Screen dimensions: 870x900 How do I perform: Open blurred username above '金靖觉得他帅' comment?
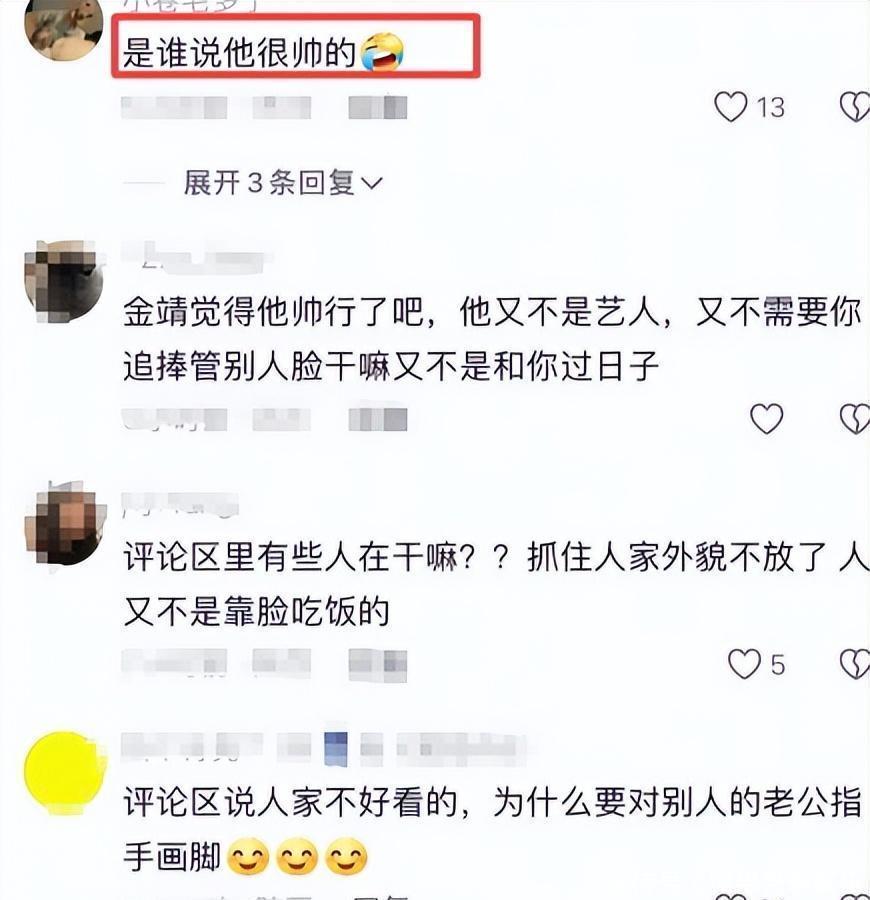pyautogui.click(x=197, y=257)
